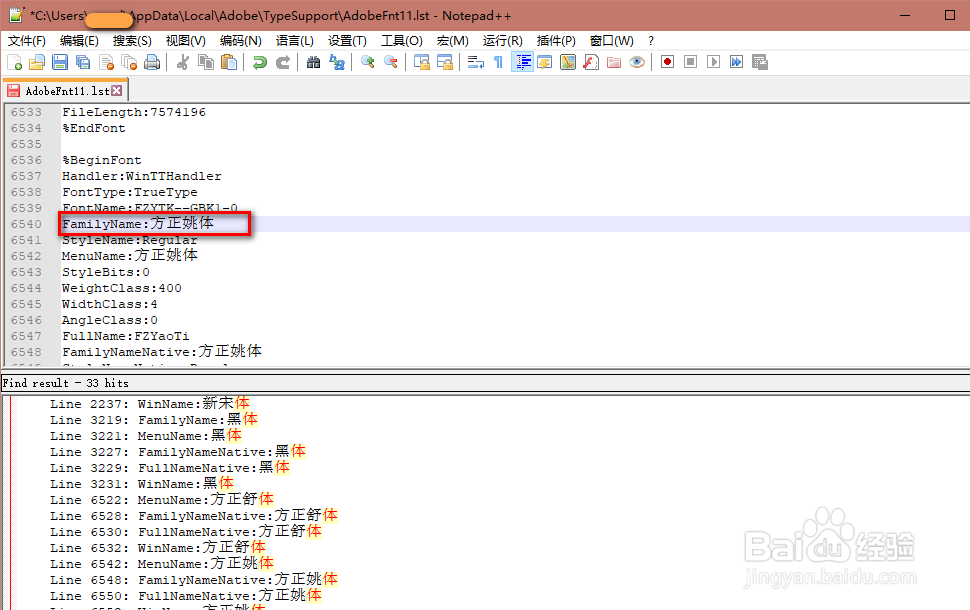Image resolution: width=970 pixels, height=610 pixels.
Task: Toggle the indent guide display
Action: click(x=523, y=62)
